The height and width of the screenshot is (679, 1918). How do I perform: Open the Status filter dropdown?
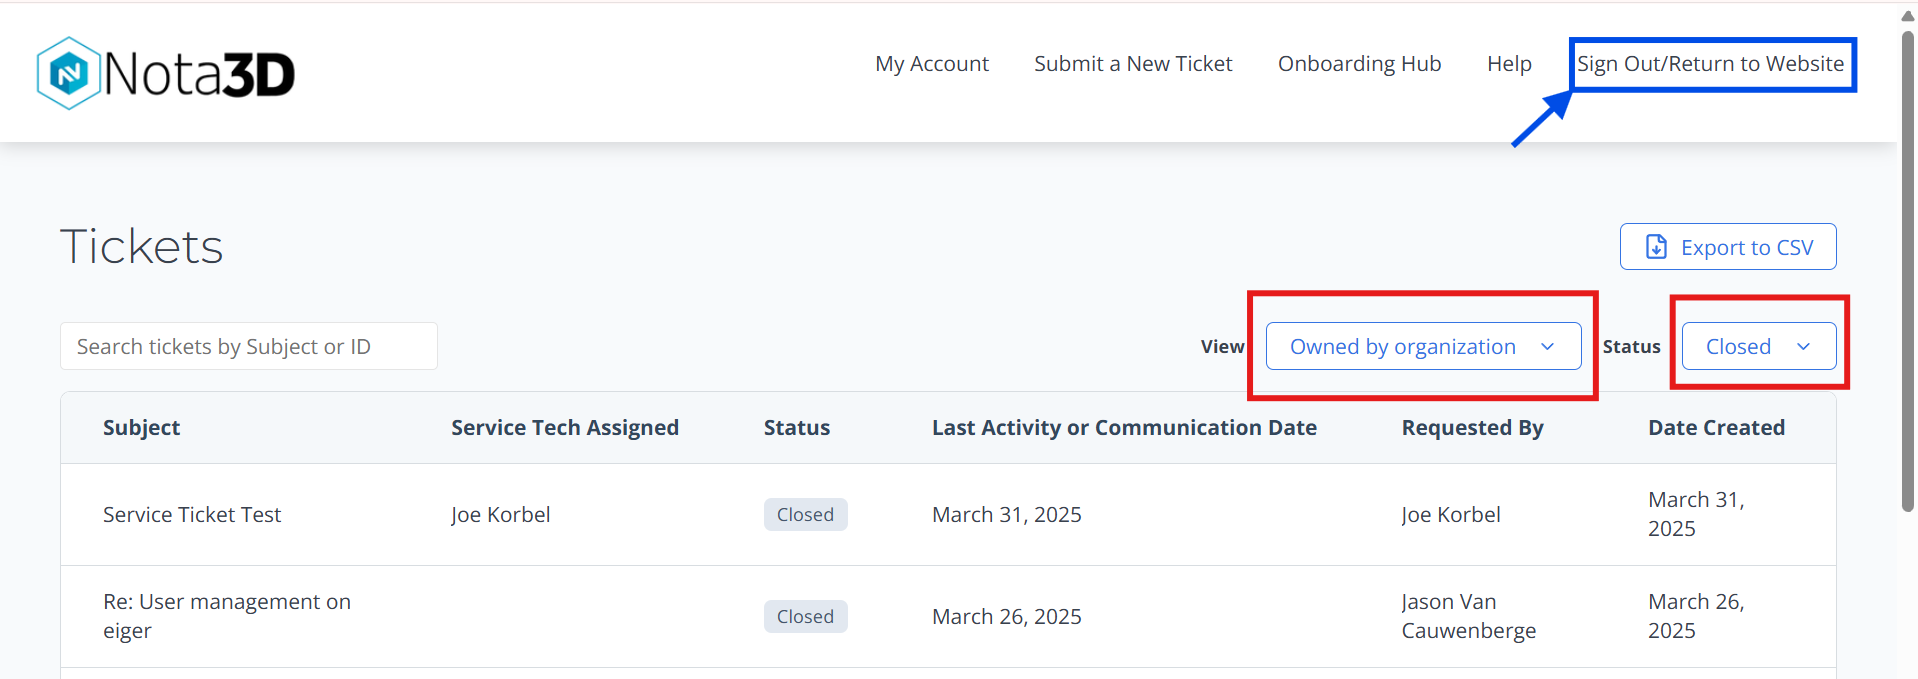pyautogui.click(x=1758, y=346)
